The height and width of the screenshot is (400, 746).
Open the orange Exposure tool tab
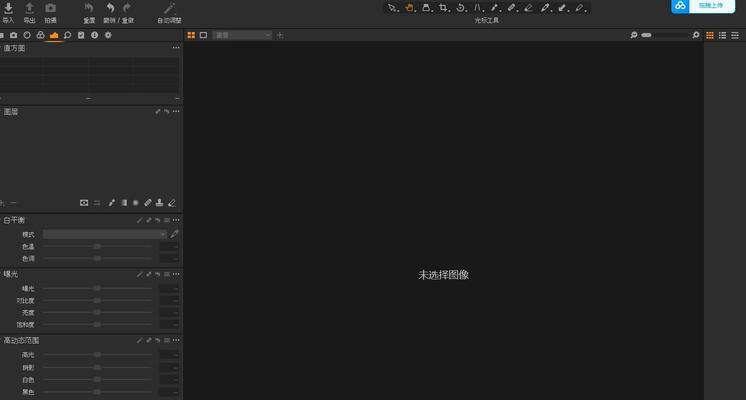tap(54, 35)
